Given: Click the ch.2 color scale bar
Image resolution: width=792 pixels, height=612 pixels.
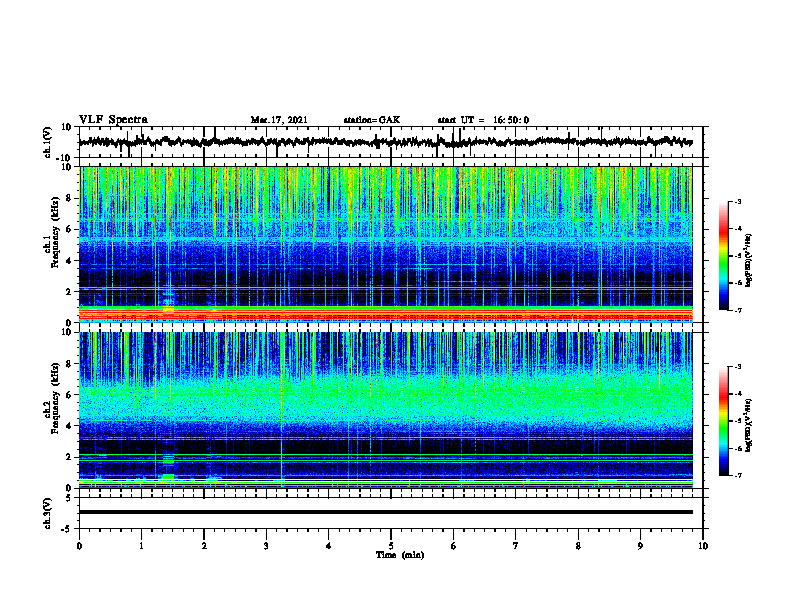Looking at the screenshot, I should click(723, 421).
